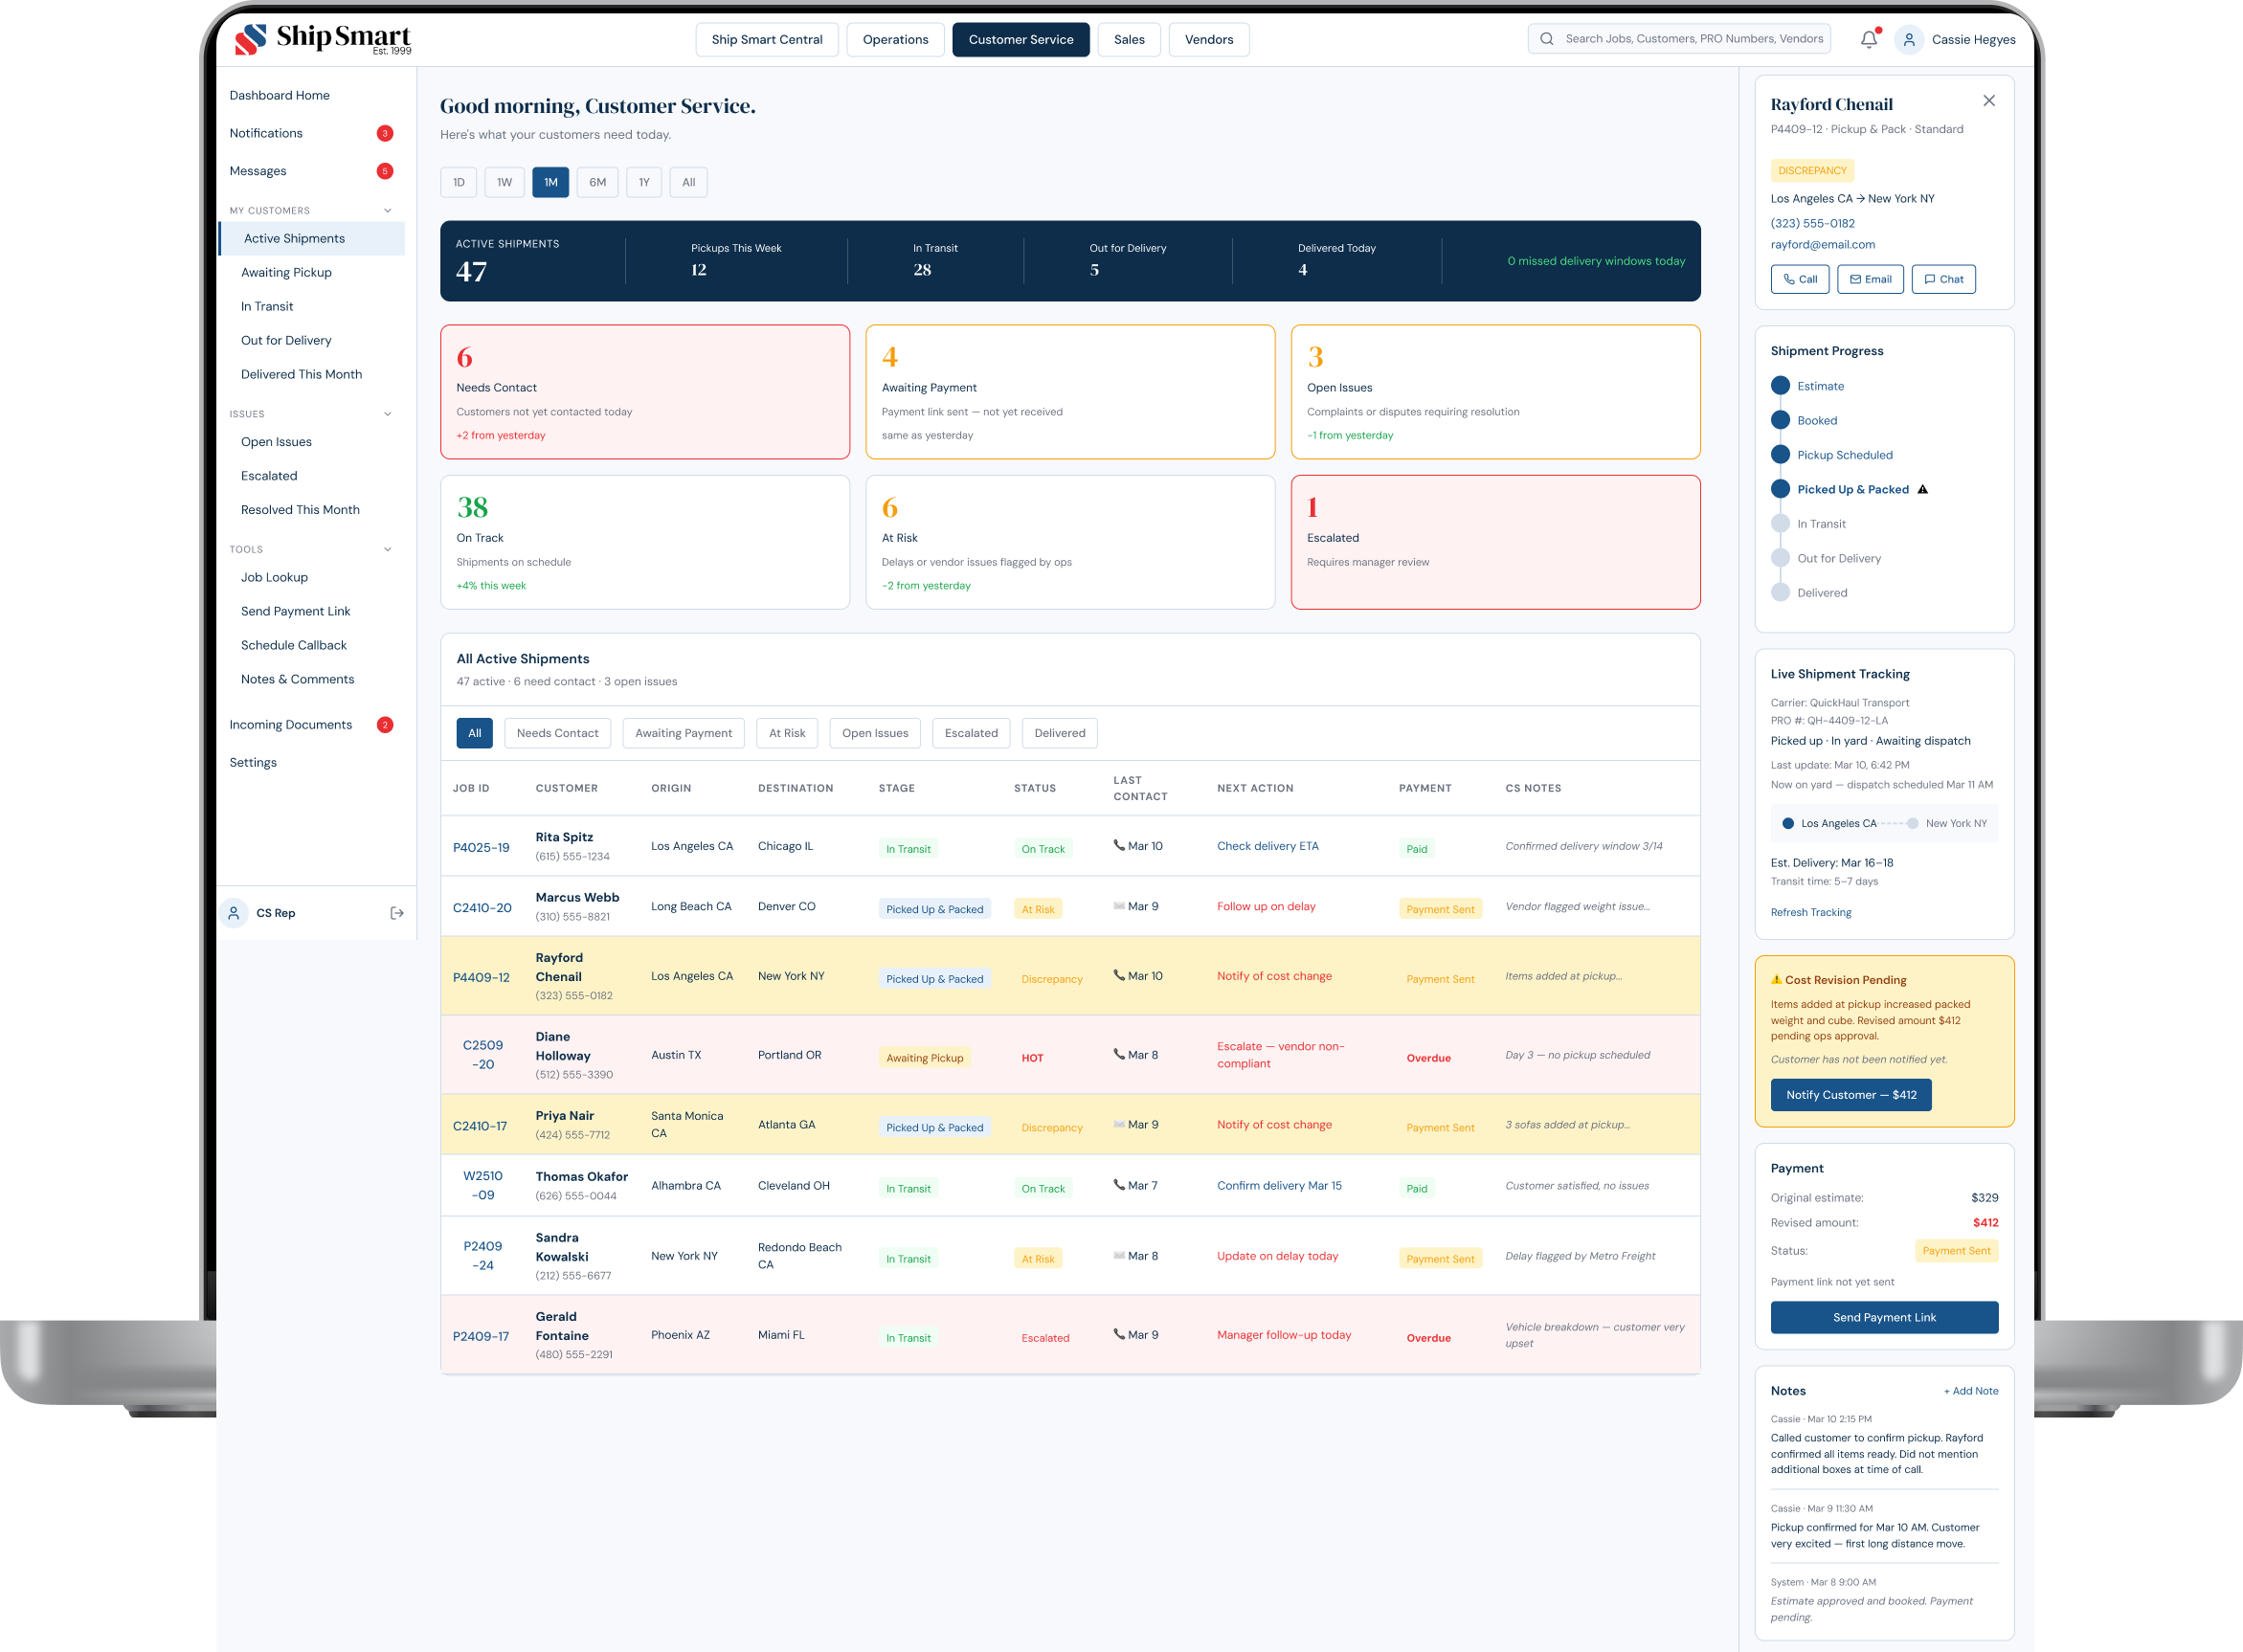This screenshot has width=2243, height=1652.
Task: Click the Refresh Tracking link
Action: [x=1810, y=912]
